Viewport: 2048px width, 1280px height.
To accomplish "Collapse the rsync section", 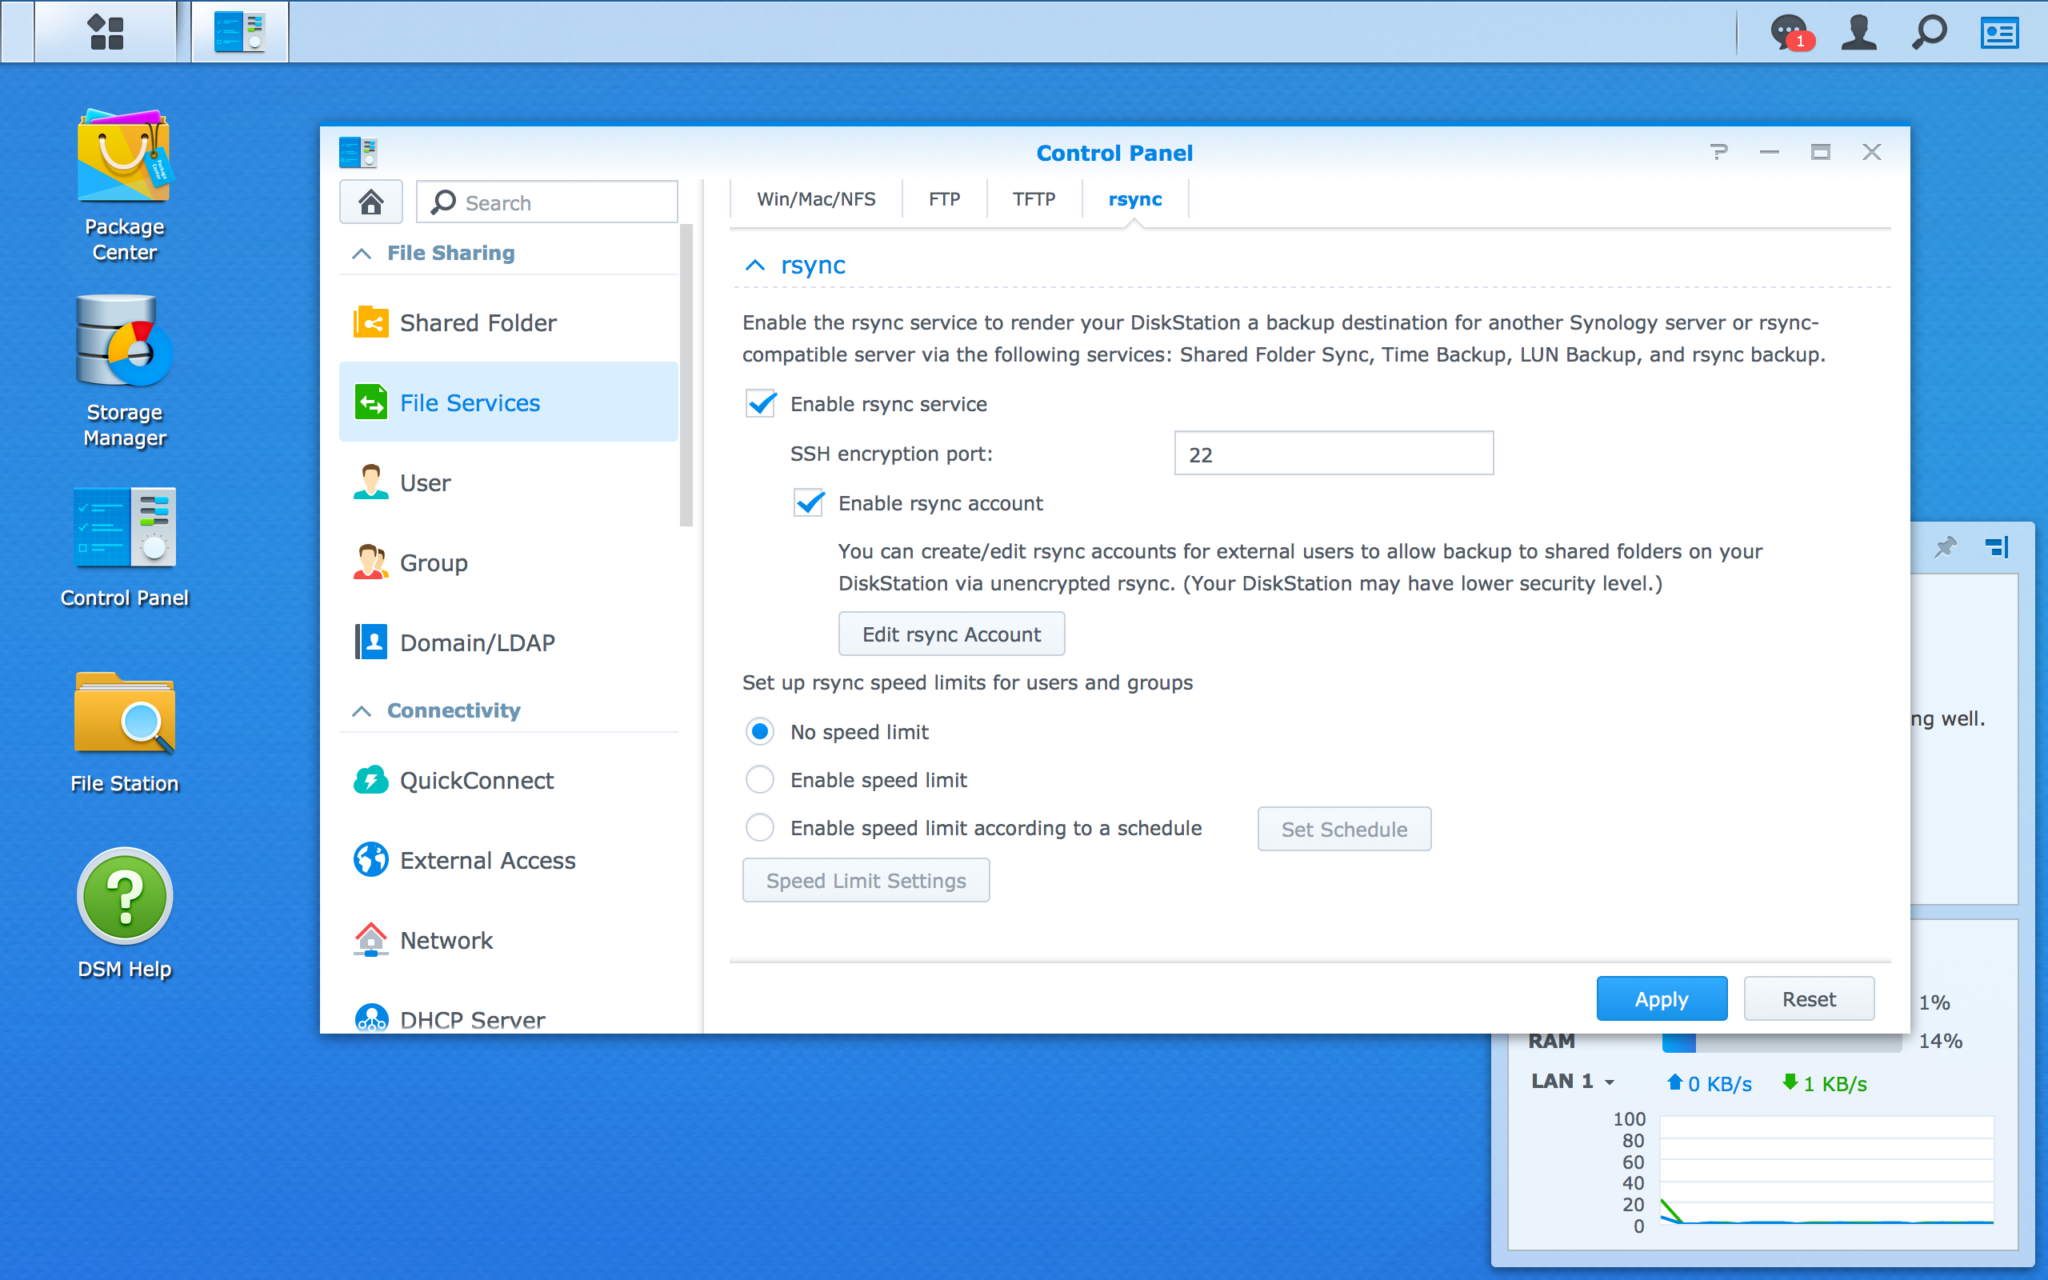I will click(x=754, y=265).
